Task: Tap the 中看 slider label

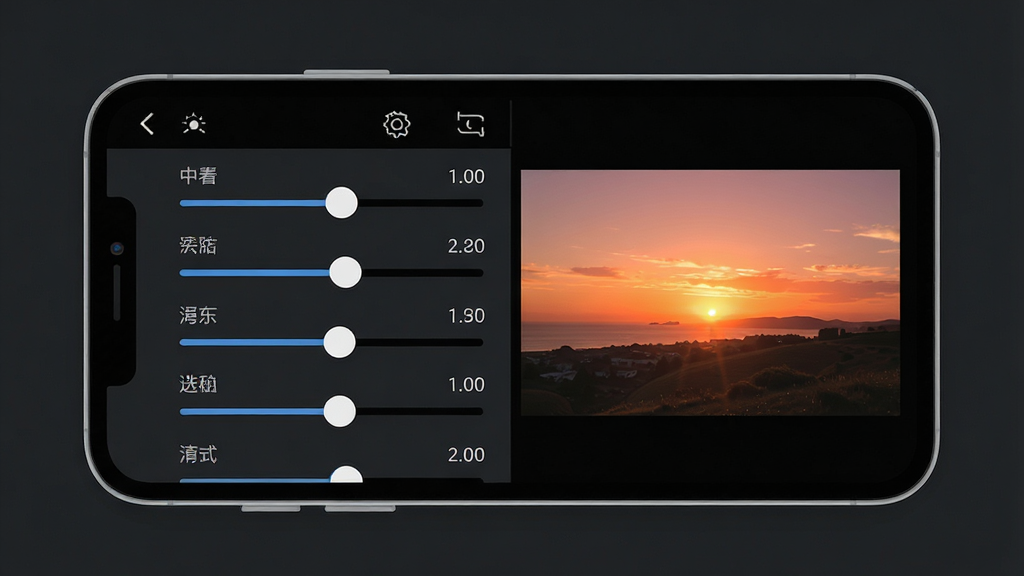Action: (199, 176)
